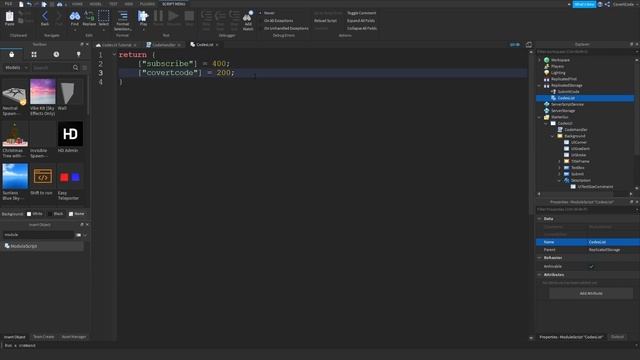Viewport: 640px width, 360px height.
Task: Open the Toolbox Inventory grid icon
Action: click(x=34, y=54)
